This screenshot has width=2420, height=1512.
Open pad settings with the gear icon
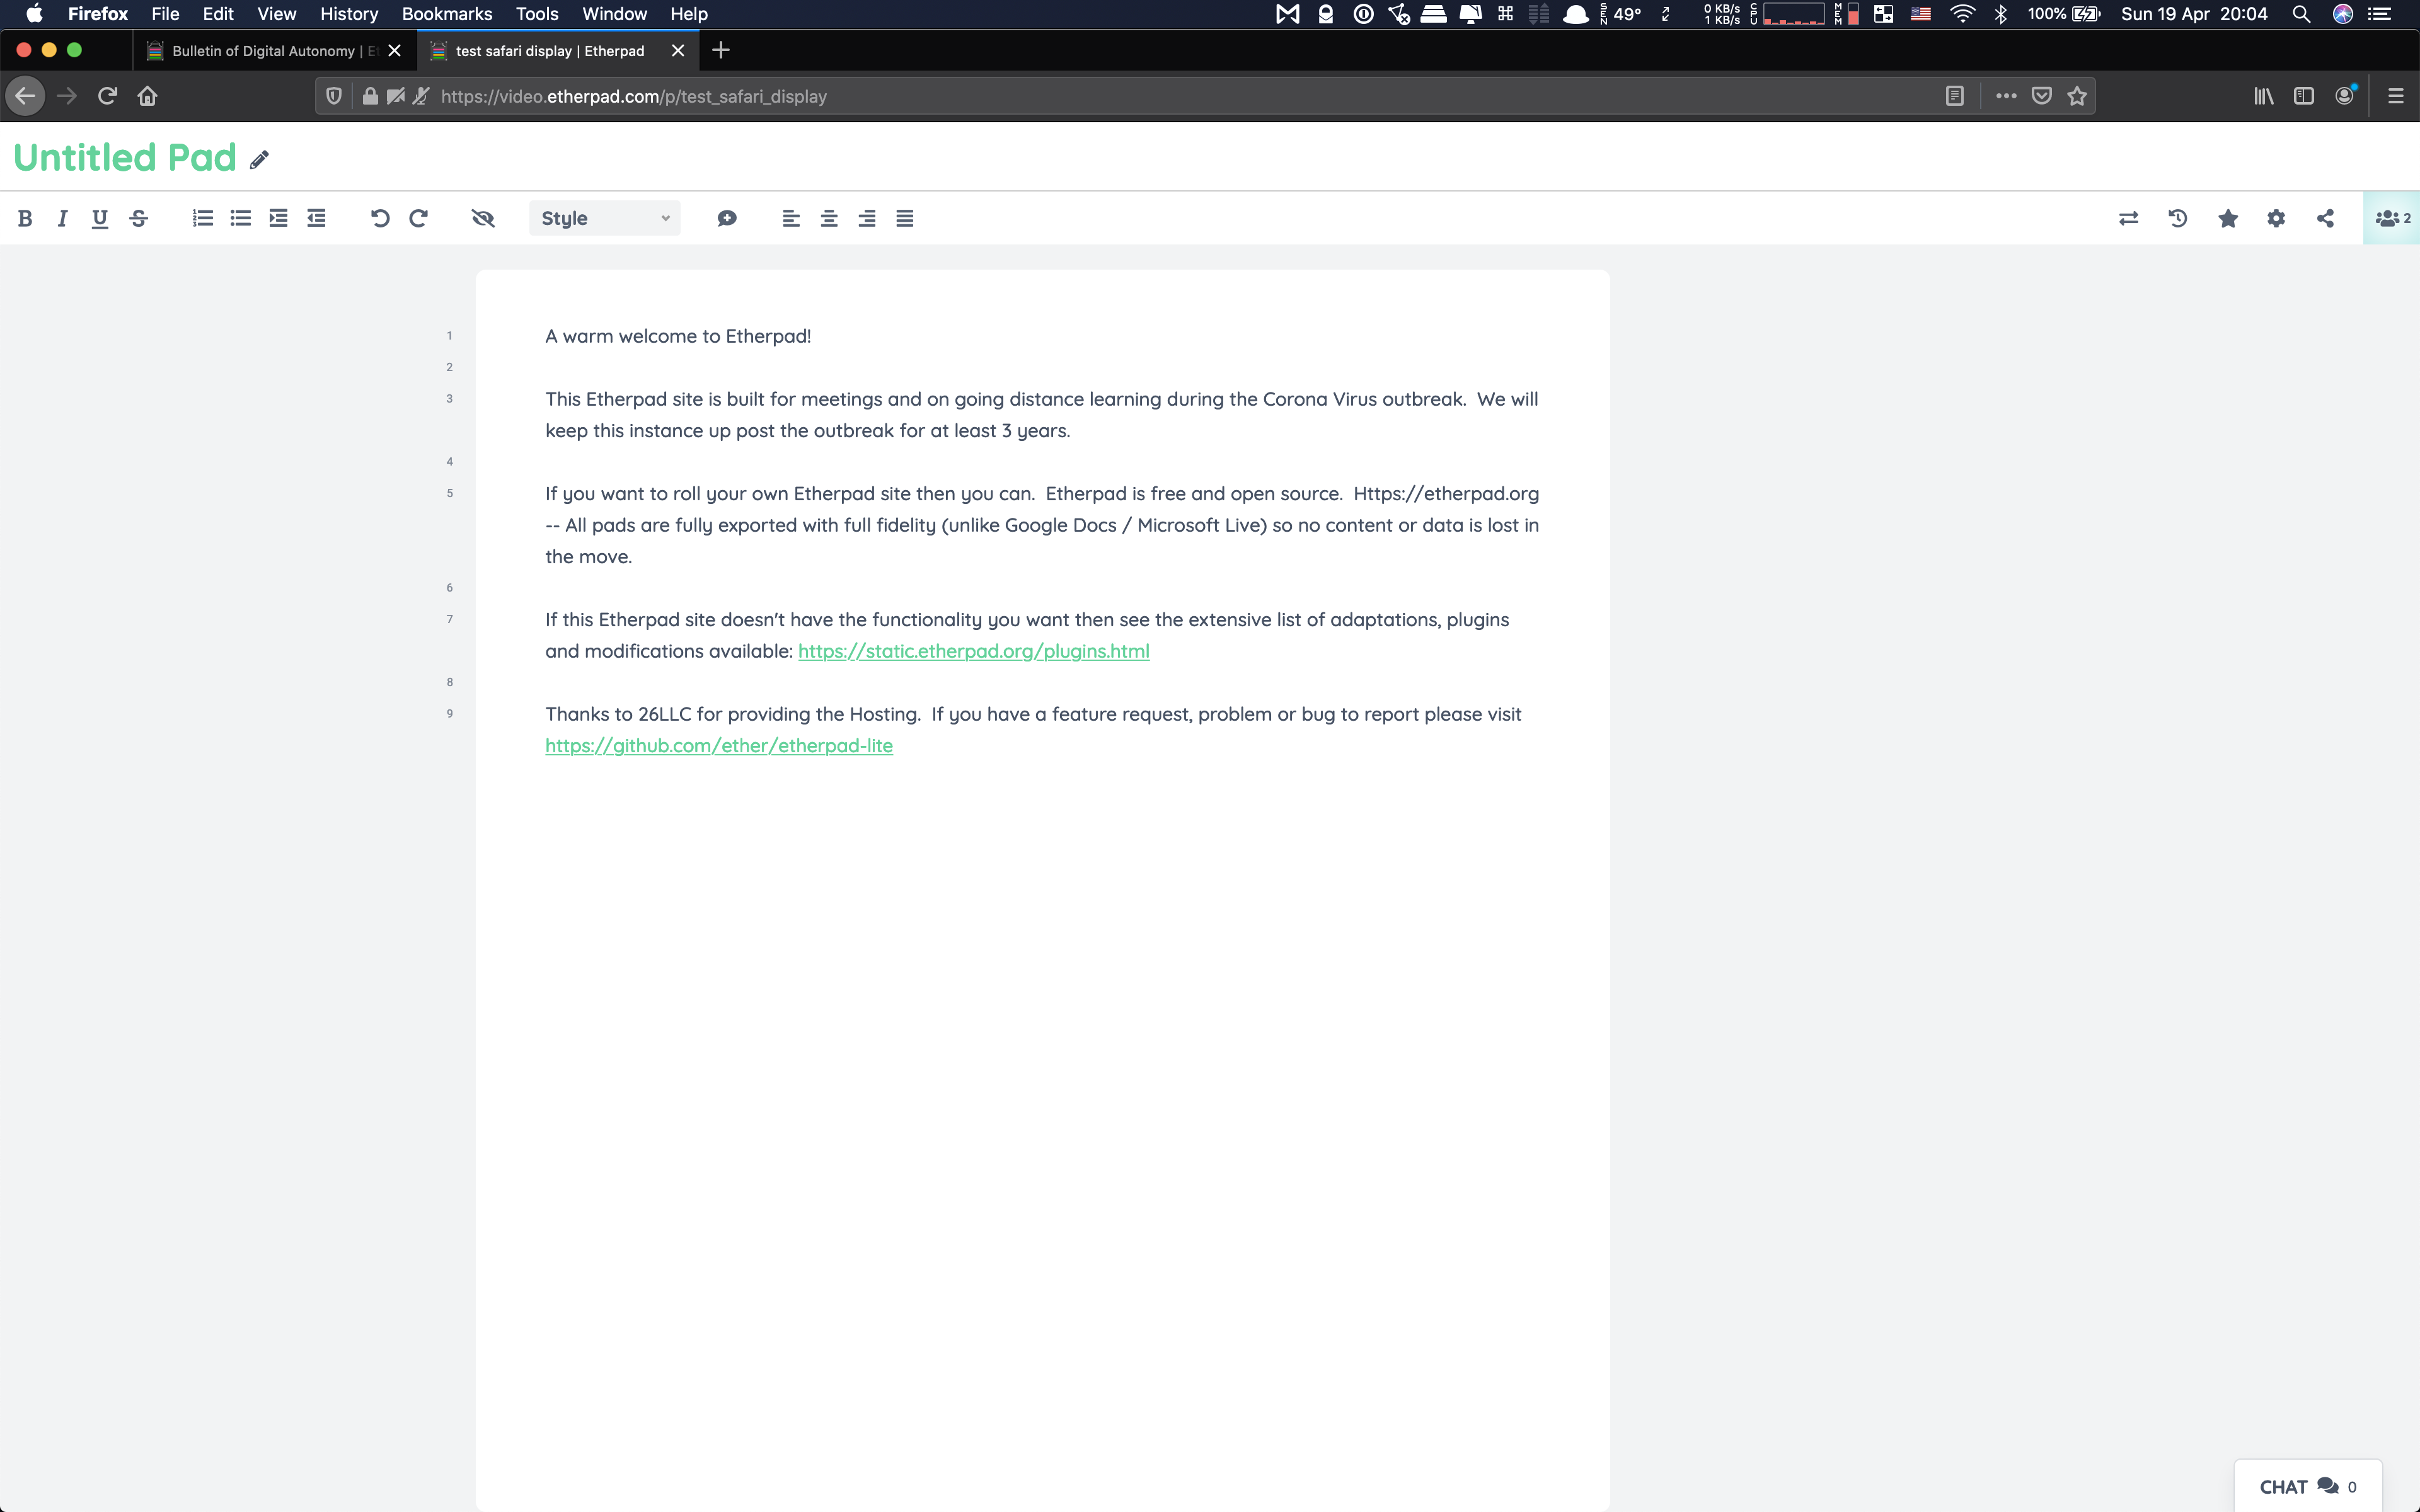2276,218
